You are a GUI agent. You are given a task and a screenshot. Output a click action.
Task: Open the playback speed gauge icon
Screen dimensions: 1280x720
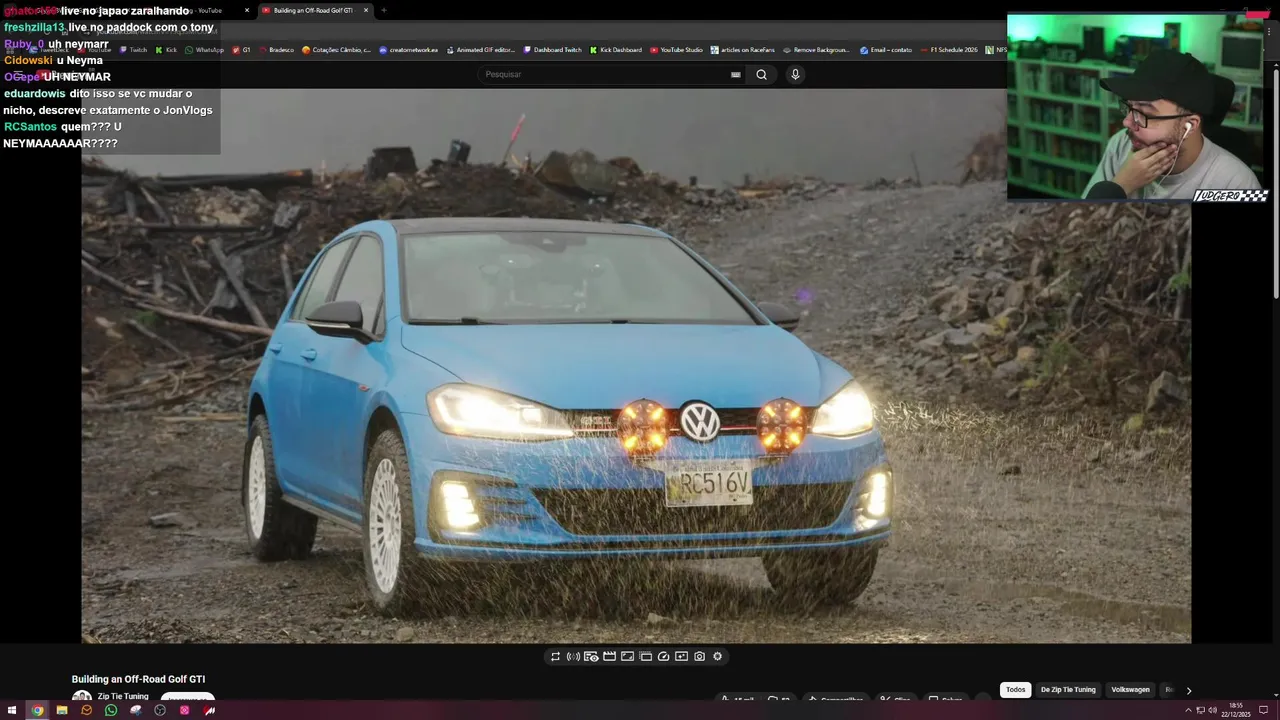click(x=663, y=657)
